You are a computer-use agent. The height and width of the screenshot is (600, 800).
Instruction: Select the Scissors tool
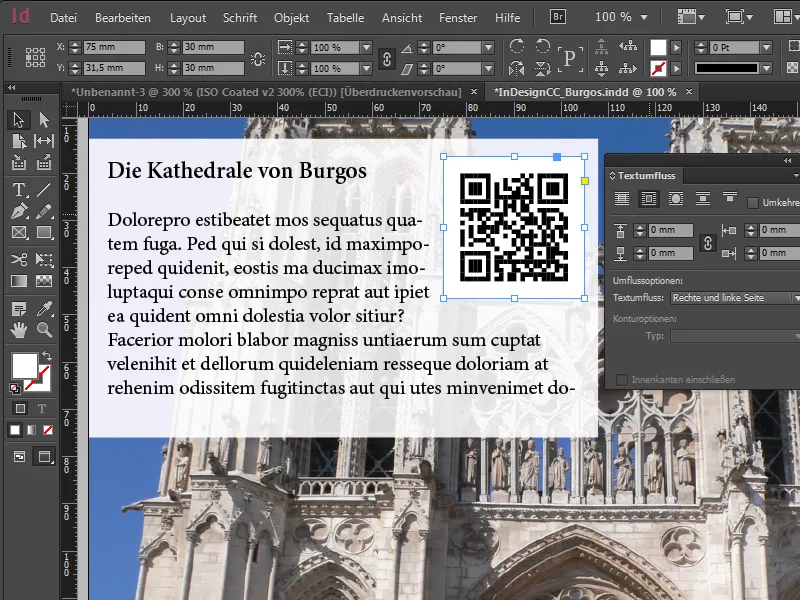(x=18, y=260)
